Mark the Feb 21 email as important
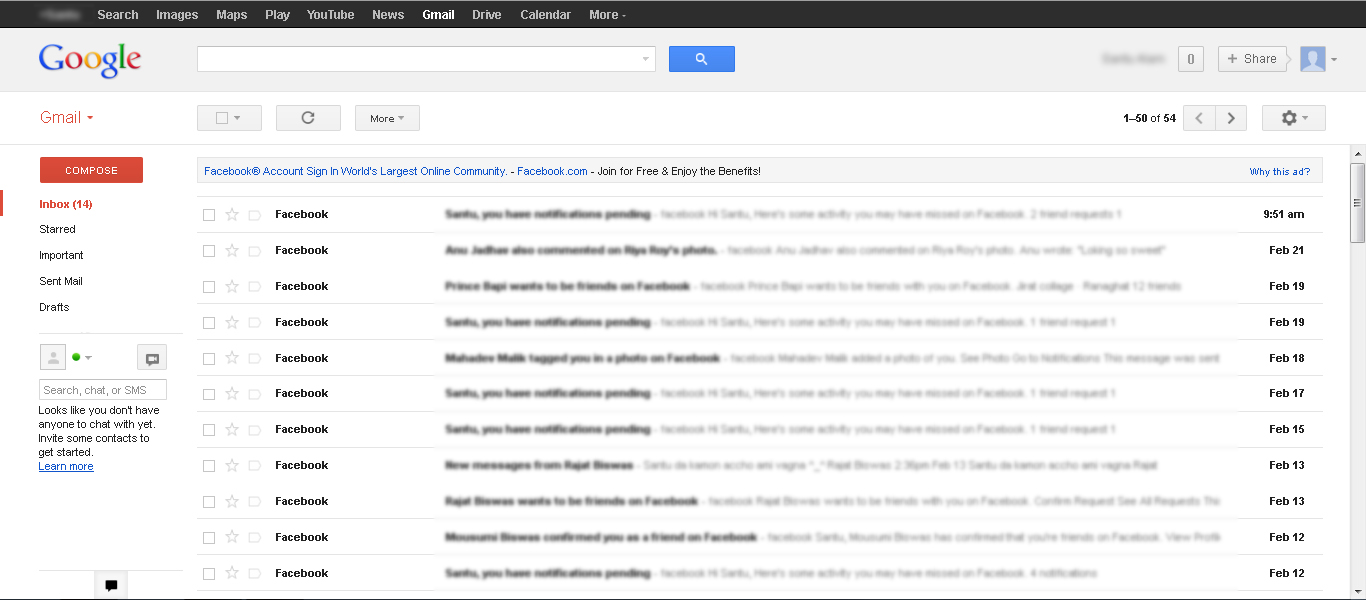Image resolution: width=1366 pixels, height=600 pixels. pos(254,251)
